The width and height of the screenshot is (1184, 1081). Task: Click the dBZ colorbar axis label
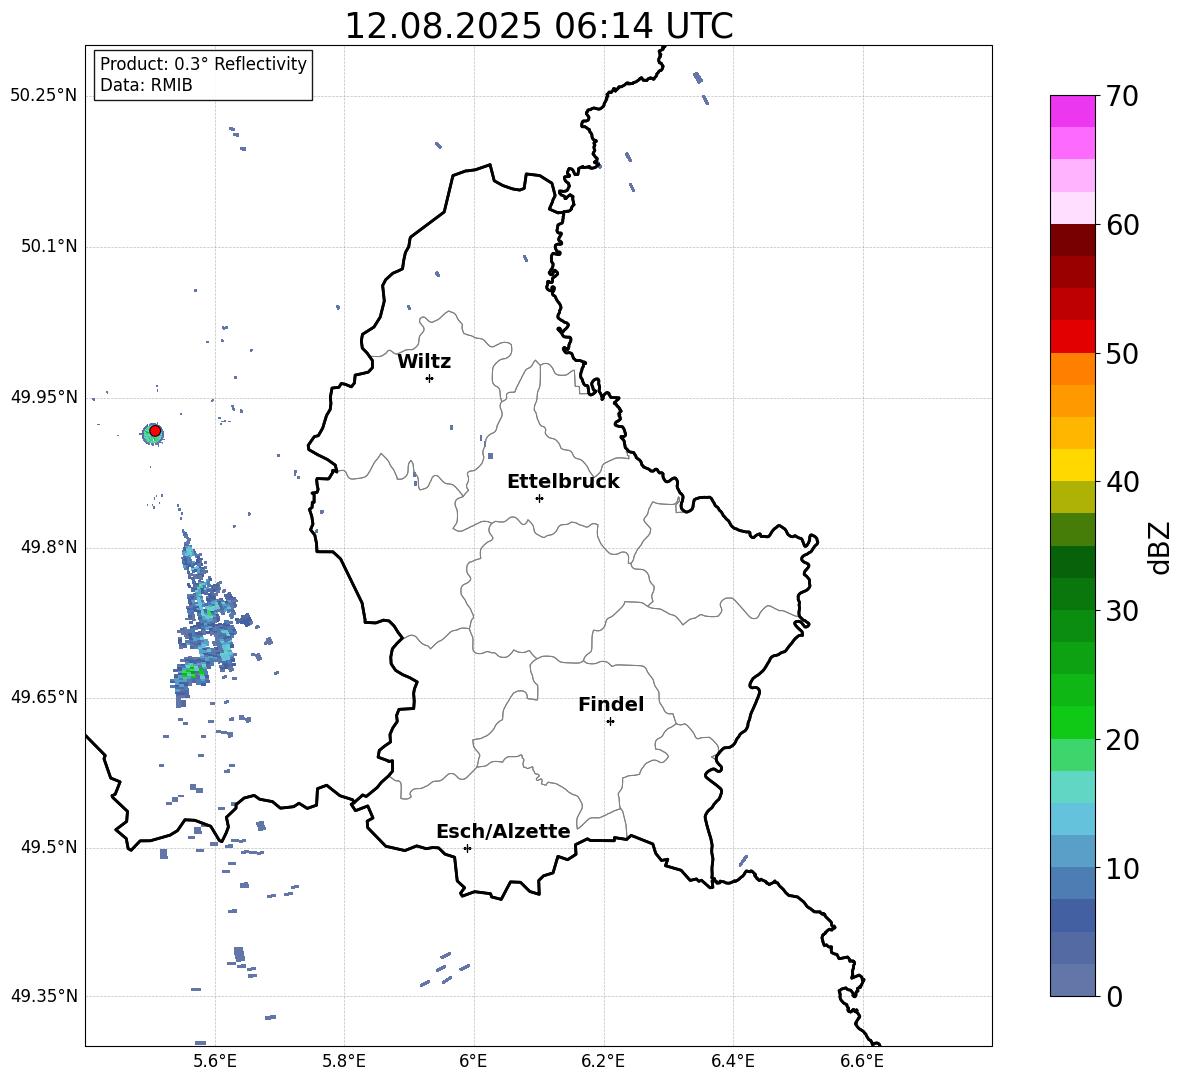(x=1160, y=547)
